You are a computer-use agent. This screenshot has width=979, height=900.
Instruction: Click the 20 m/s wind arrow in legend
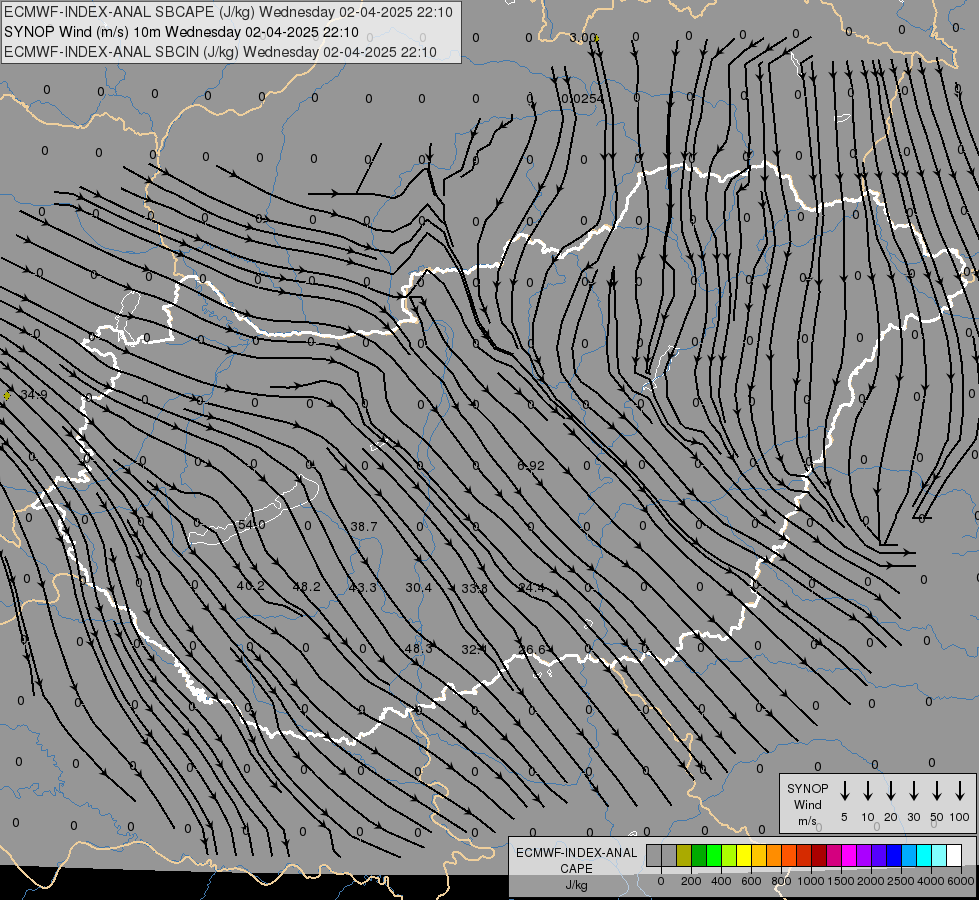(x=891, y=790)
